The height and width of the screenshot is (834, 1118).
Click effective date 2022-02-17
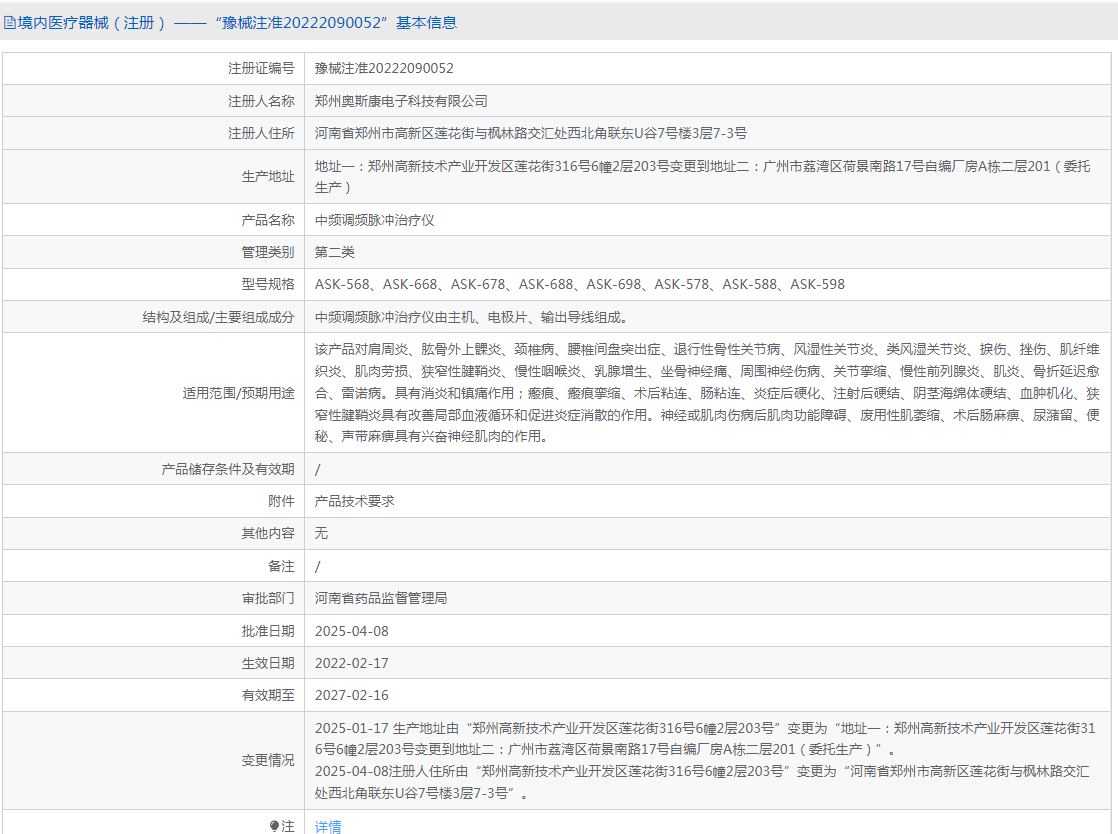(x=352, y=663)
